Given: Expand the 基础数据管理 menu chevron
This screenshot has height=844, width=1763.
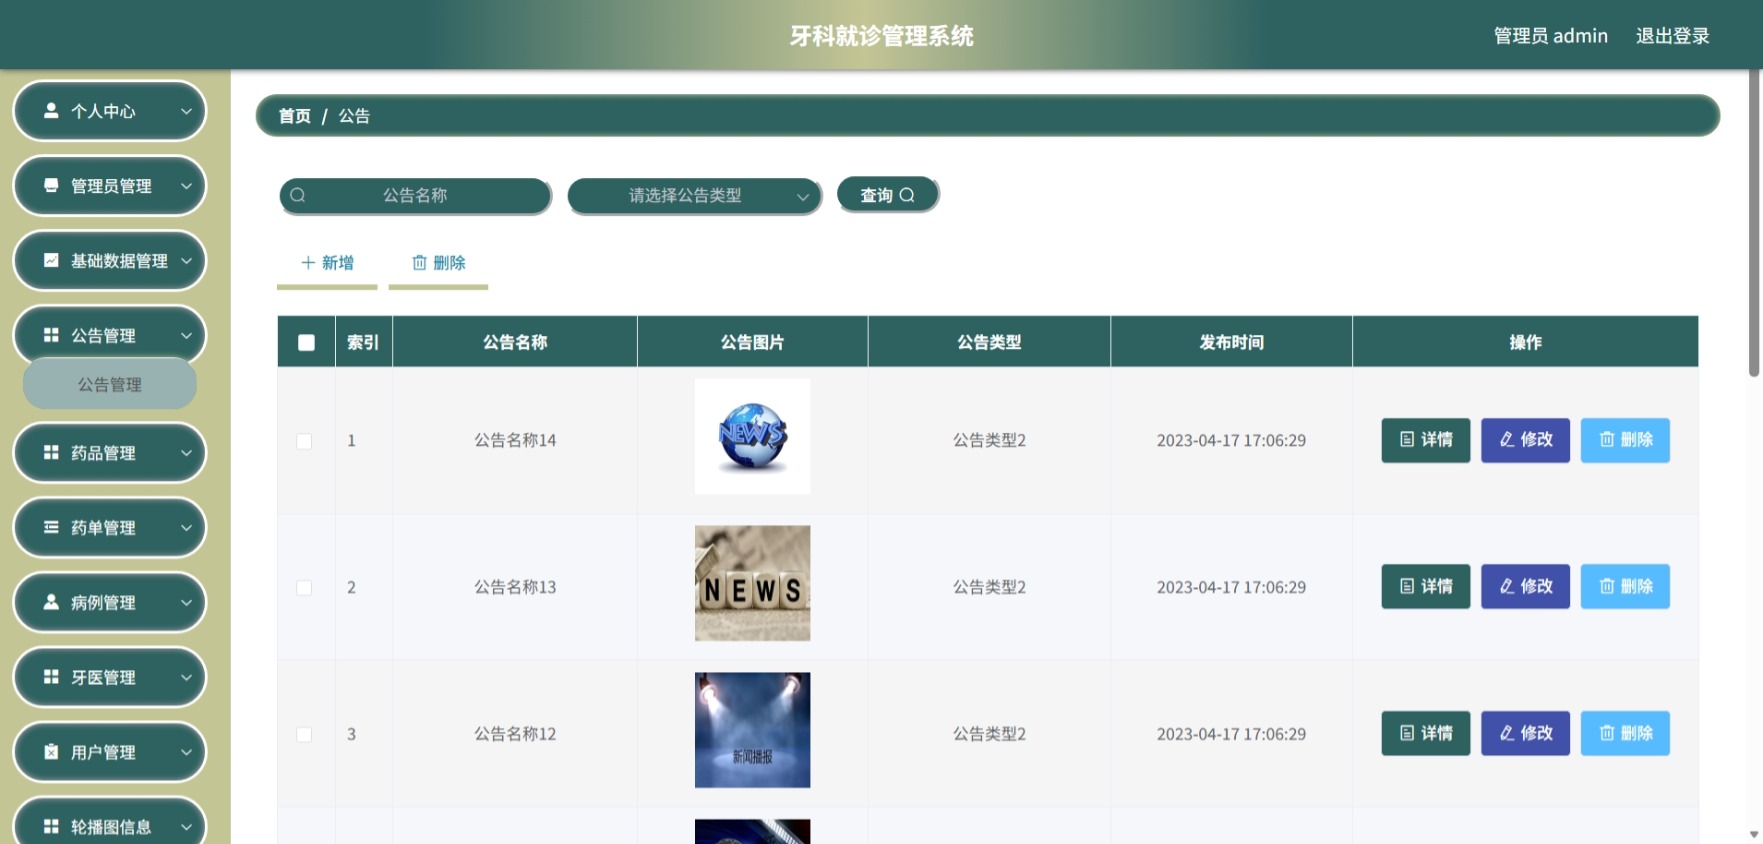Looking at the screenshot, I should pos(186,261).
